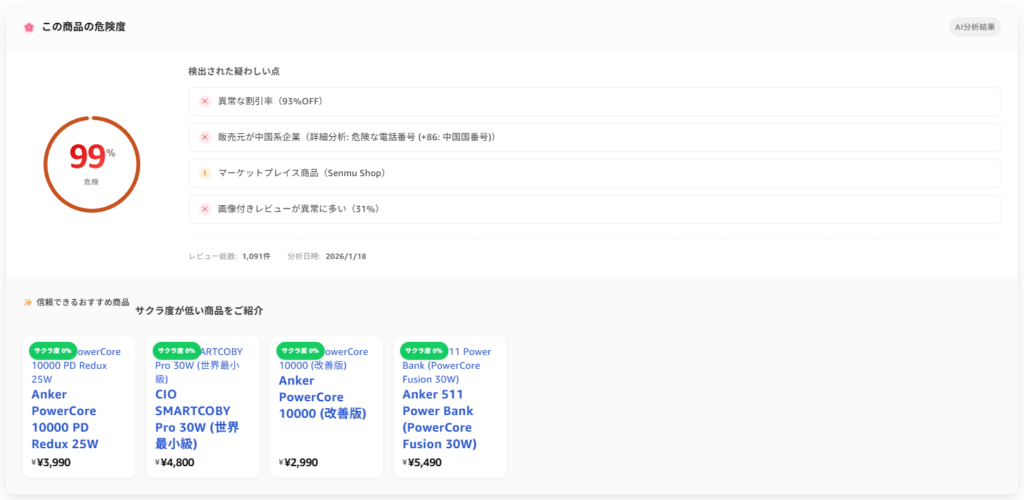Image resolution: width=1024 pixels, height=500 pixels.
Task: Select the 異常な割引率 (93%OFF) row
Action: click(x=594, y=101)
